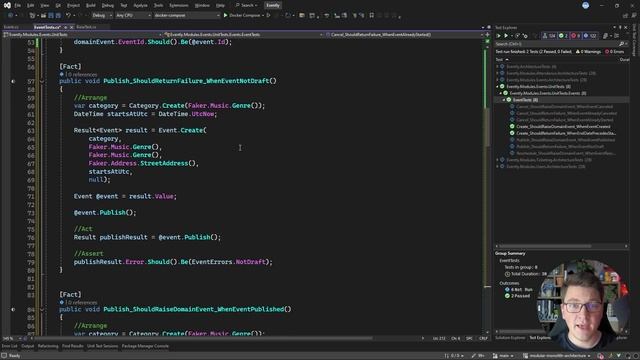Click the Save All icon in toolbar
This screenshot has height=360, width=640.
(x=58, y=16)
